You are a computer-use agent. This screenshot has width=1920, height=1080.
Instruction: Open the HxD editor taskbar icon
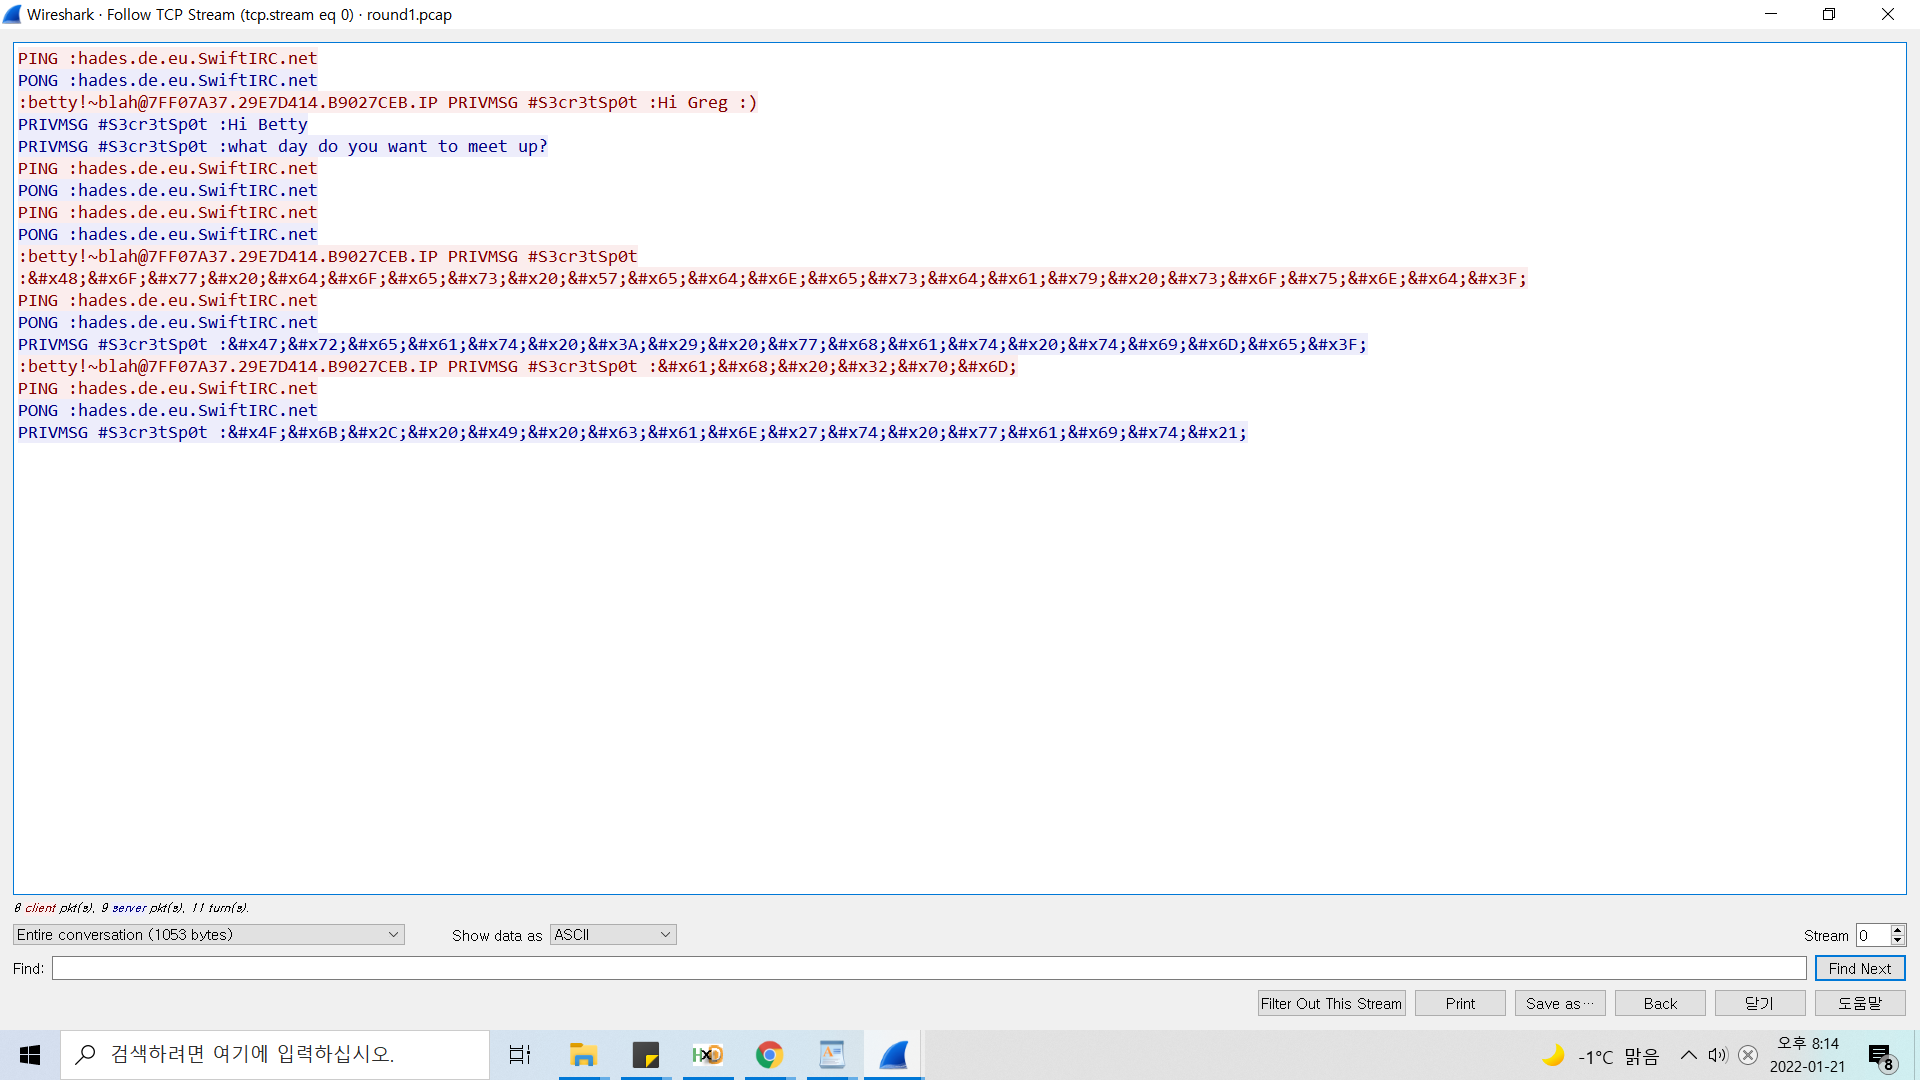(708, 1055)
